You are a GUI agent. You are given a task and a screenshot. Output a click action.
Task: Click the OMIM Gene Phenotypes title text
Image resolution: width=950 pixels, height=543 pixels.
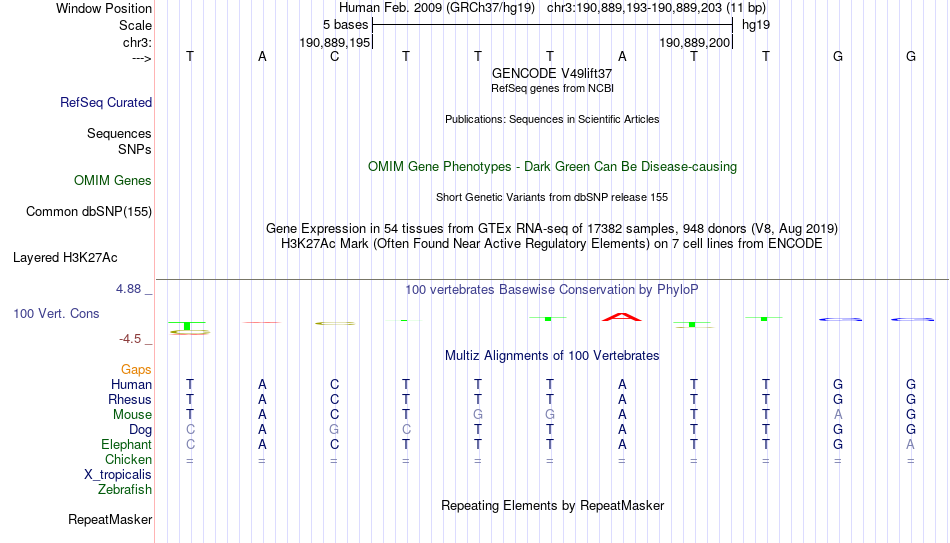[552, 167]
